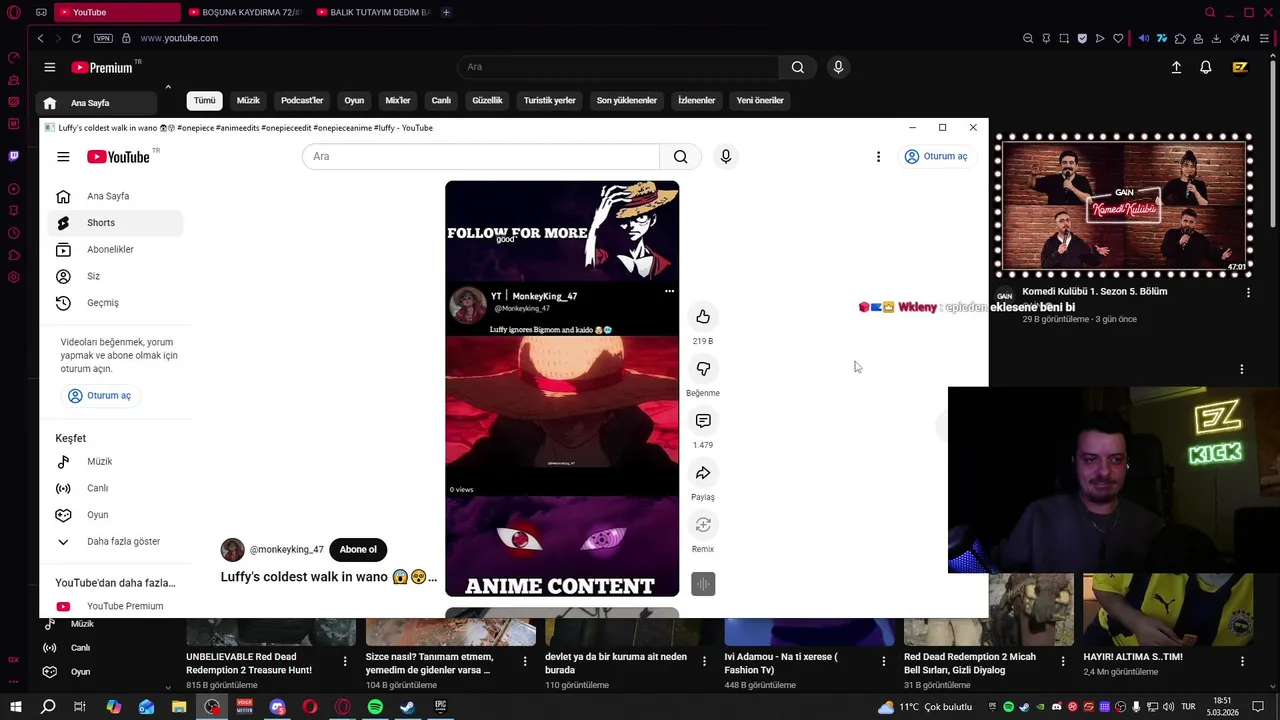
Task: Open Steam from the Windows taskbar
Action: [407, 707]
